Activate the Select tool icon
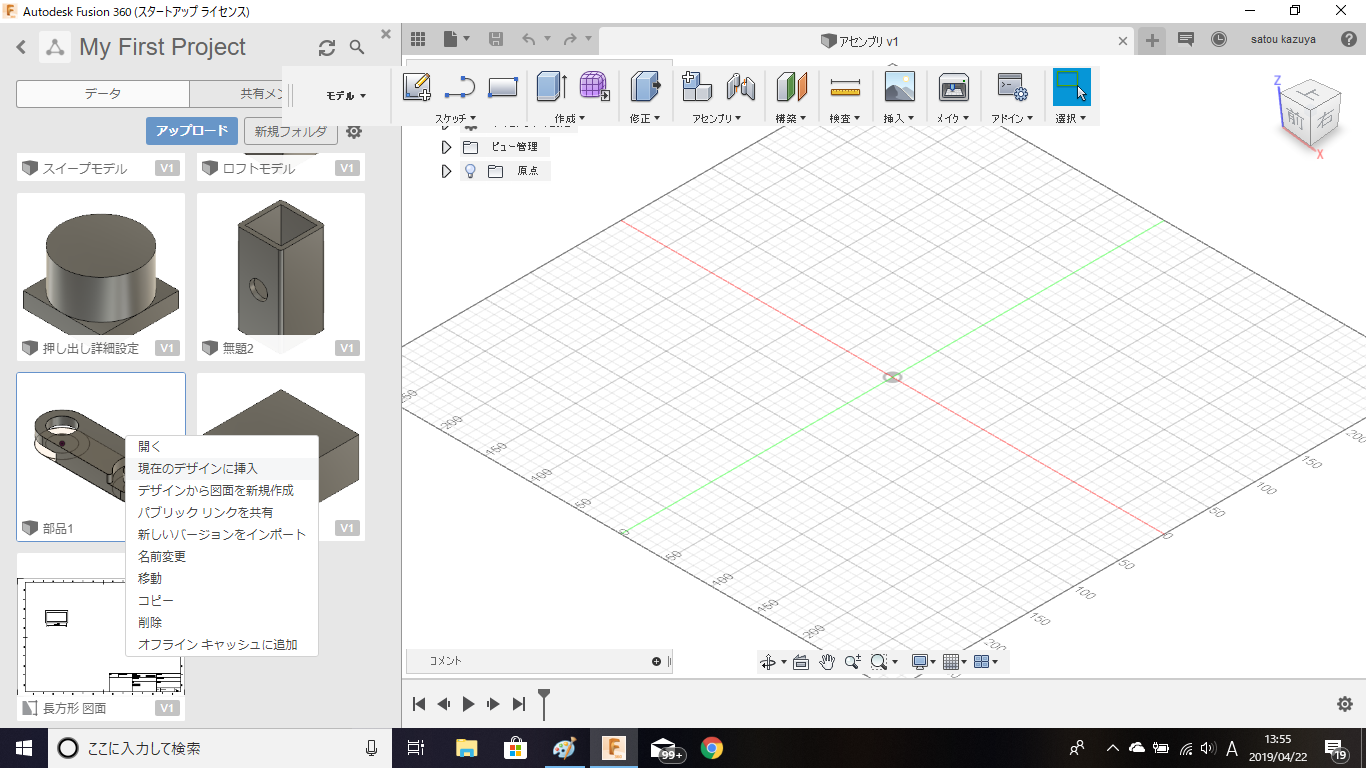The height and width of the screenshot is (768, 1366). point(1072,87)
